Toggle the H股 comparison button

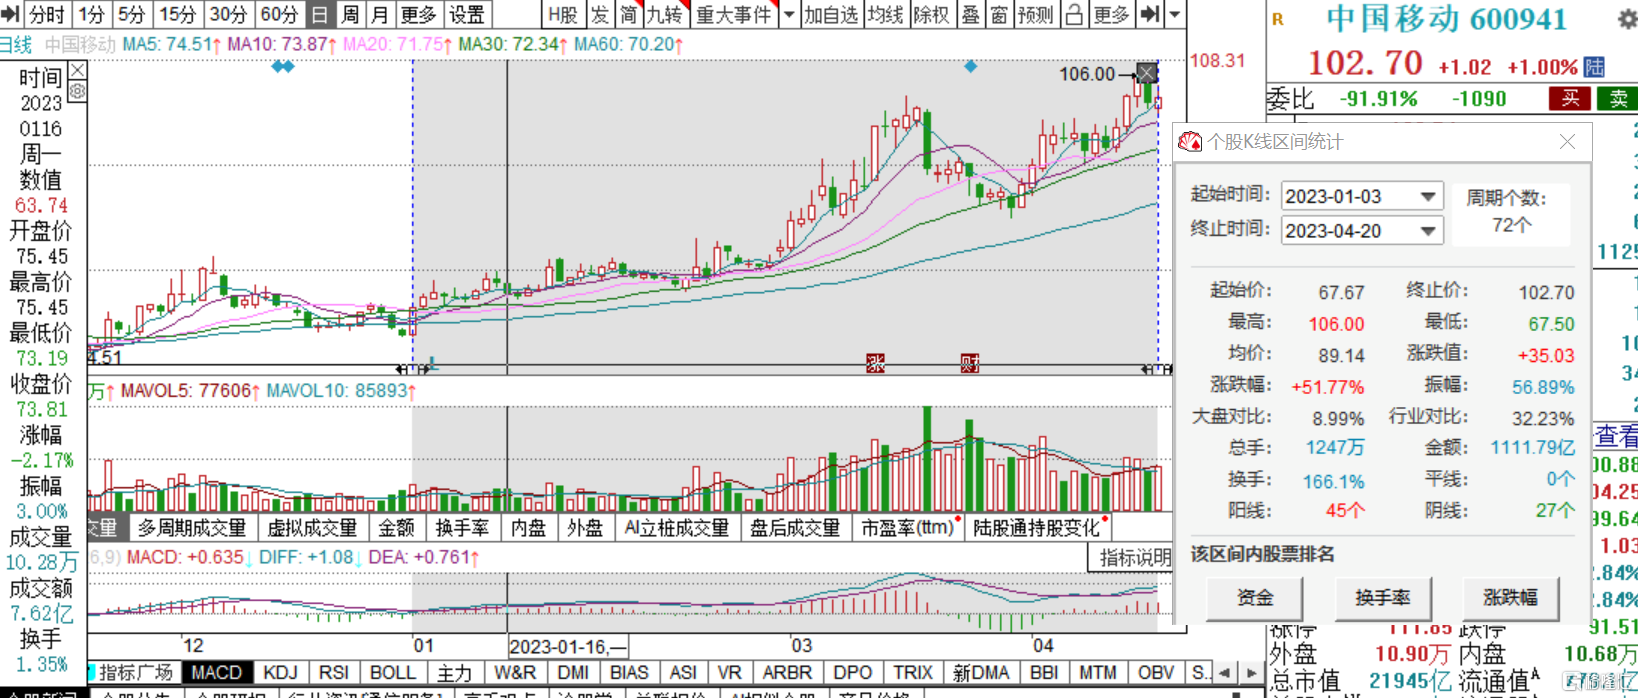click(563, 14)
